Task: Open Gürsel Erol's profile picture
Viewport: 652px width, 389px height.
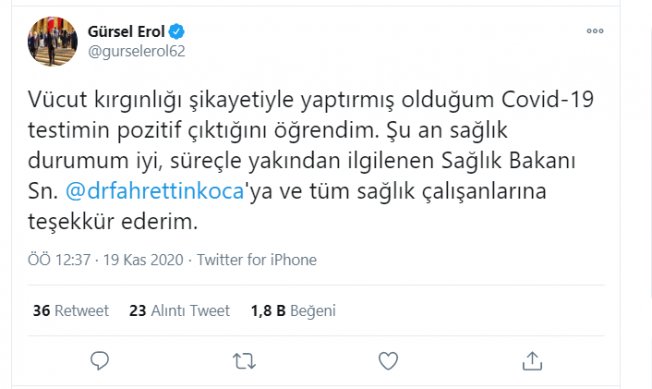Action: click(52, 41)
